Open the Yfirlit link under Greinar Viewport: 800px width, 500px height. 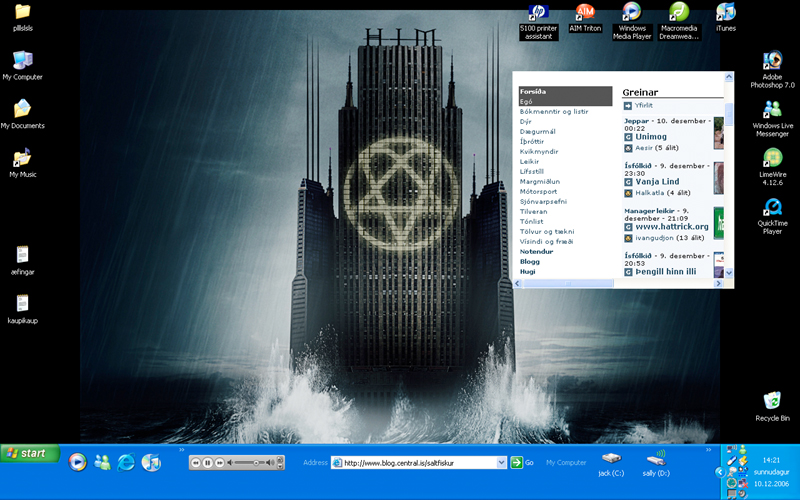click(x=643, y=105)
